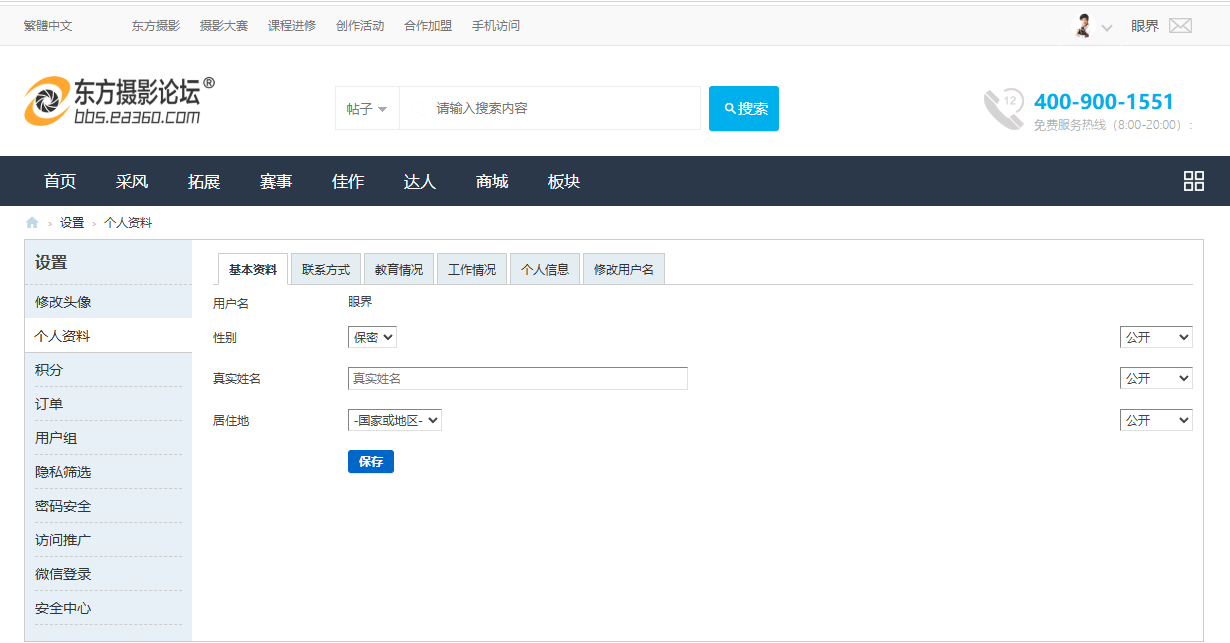This screenshot has width=1230, height=643.
Task: Switch to the 联系方式 tab
Action: tap(326, 269)
